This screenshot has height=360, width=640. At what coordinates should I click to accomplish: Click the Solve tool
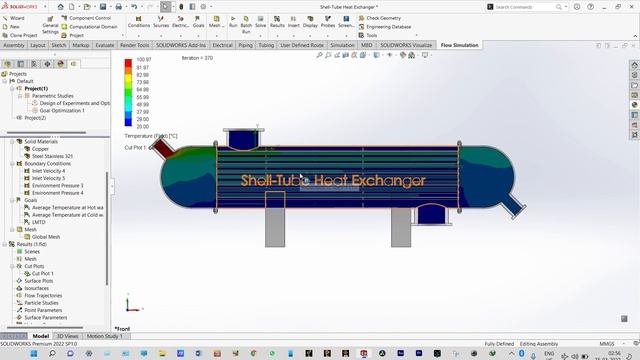coord(260,22)
